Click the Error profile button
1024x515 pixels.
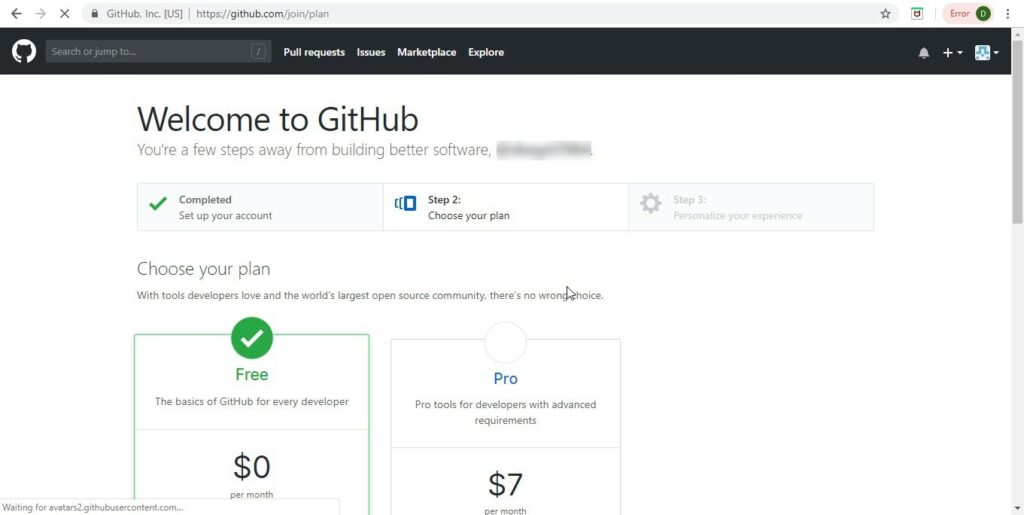968,14
